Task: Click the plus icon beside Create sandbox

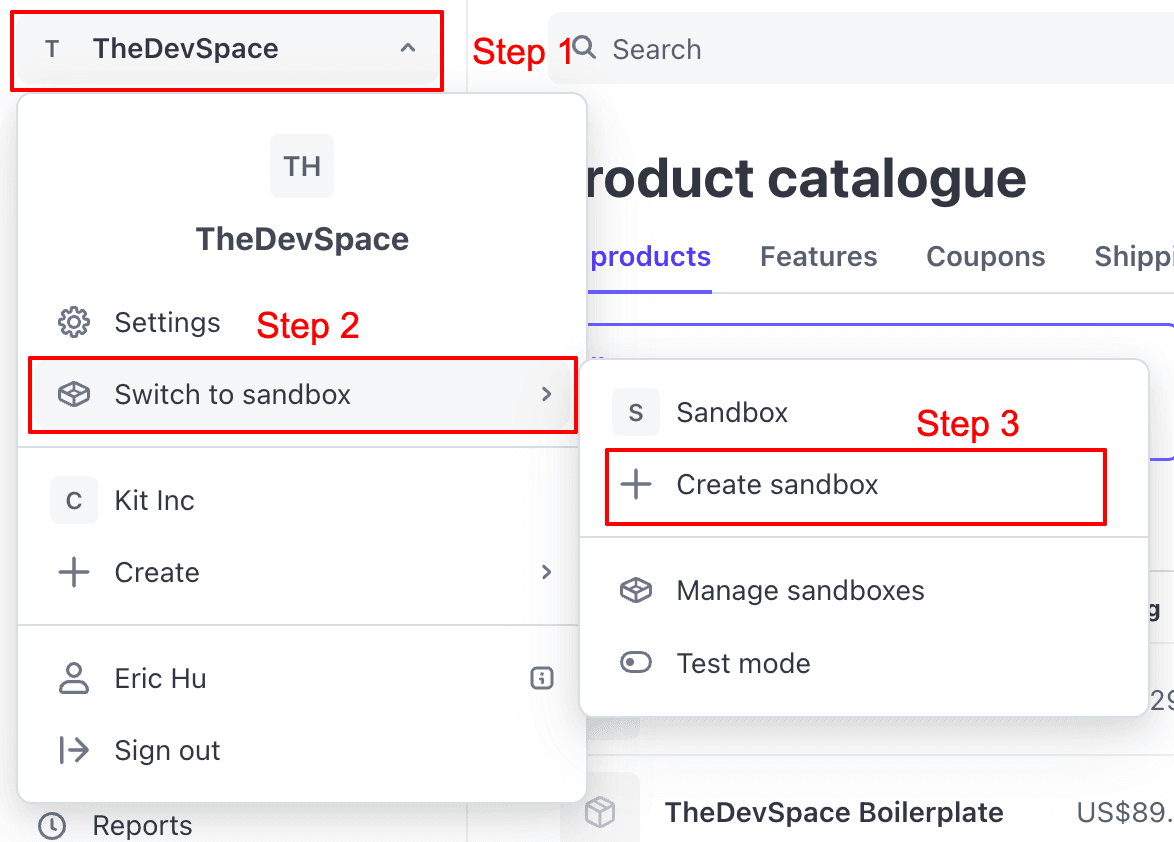Action: [636, 485]
